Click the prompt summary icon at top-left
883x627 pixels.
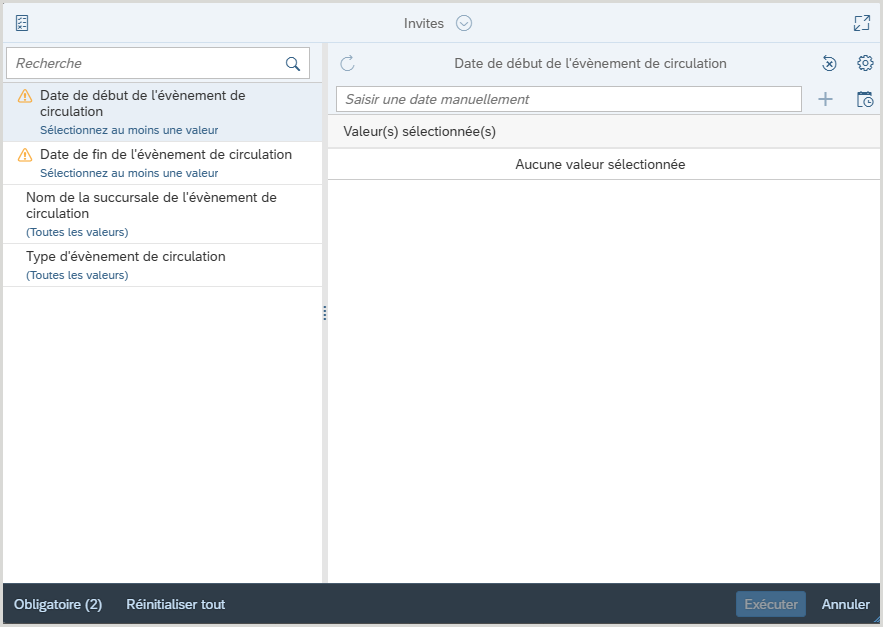tap(22, 23)
